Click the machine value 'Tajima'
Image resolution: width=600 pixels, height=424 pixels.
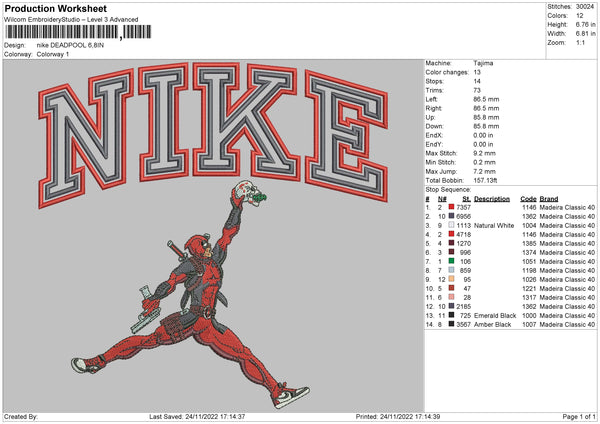483,63
